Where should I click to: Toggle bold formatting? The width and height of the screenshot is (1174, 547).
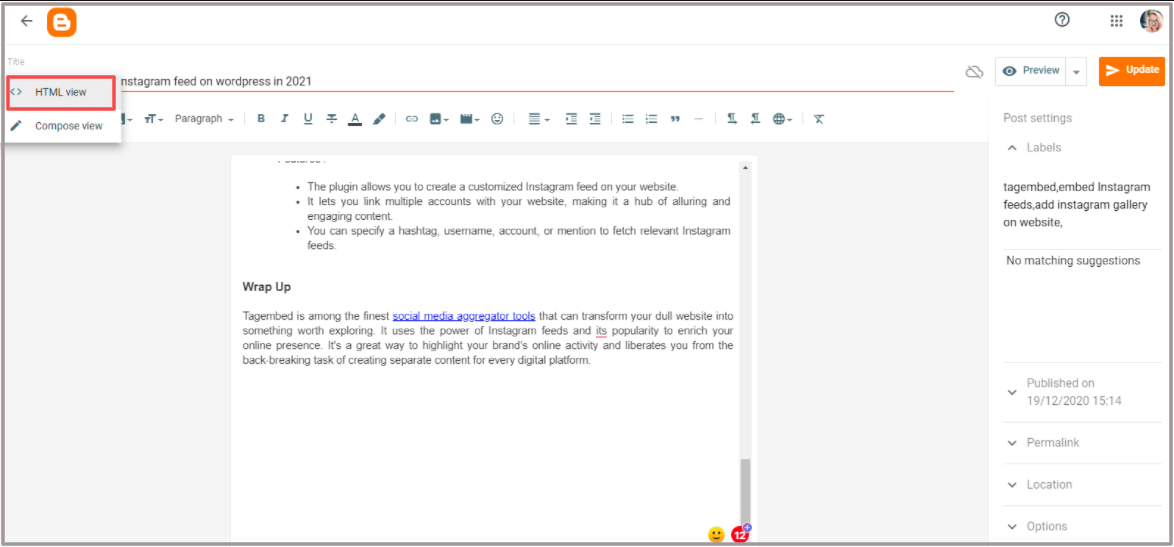point(261,118)
